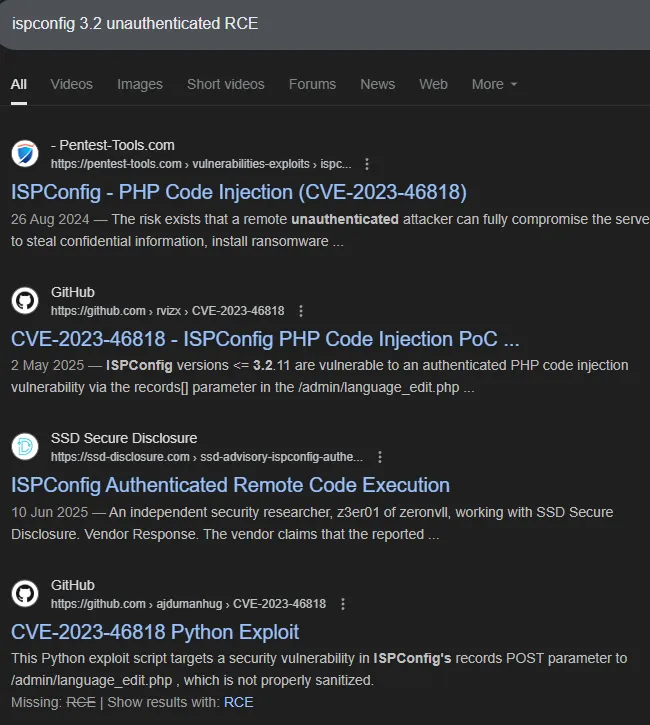Viewport: 650px width, 725px height.
Task: Open CVE-2023-46818 ISPConfig PHP Code Injection PoC link
Action: pos(265,339)
